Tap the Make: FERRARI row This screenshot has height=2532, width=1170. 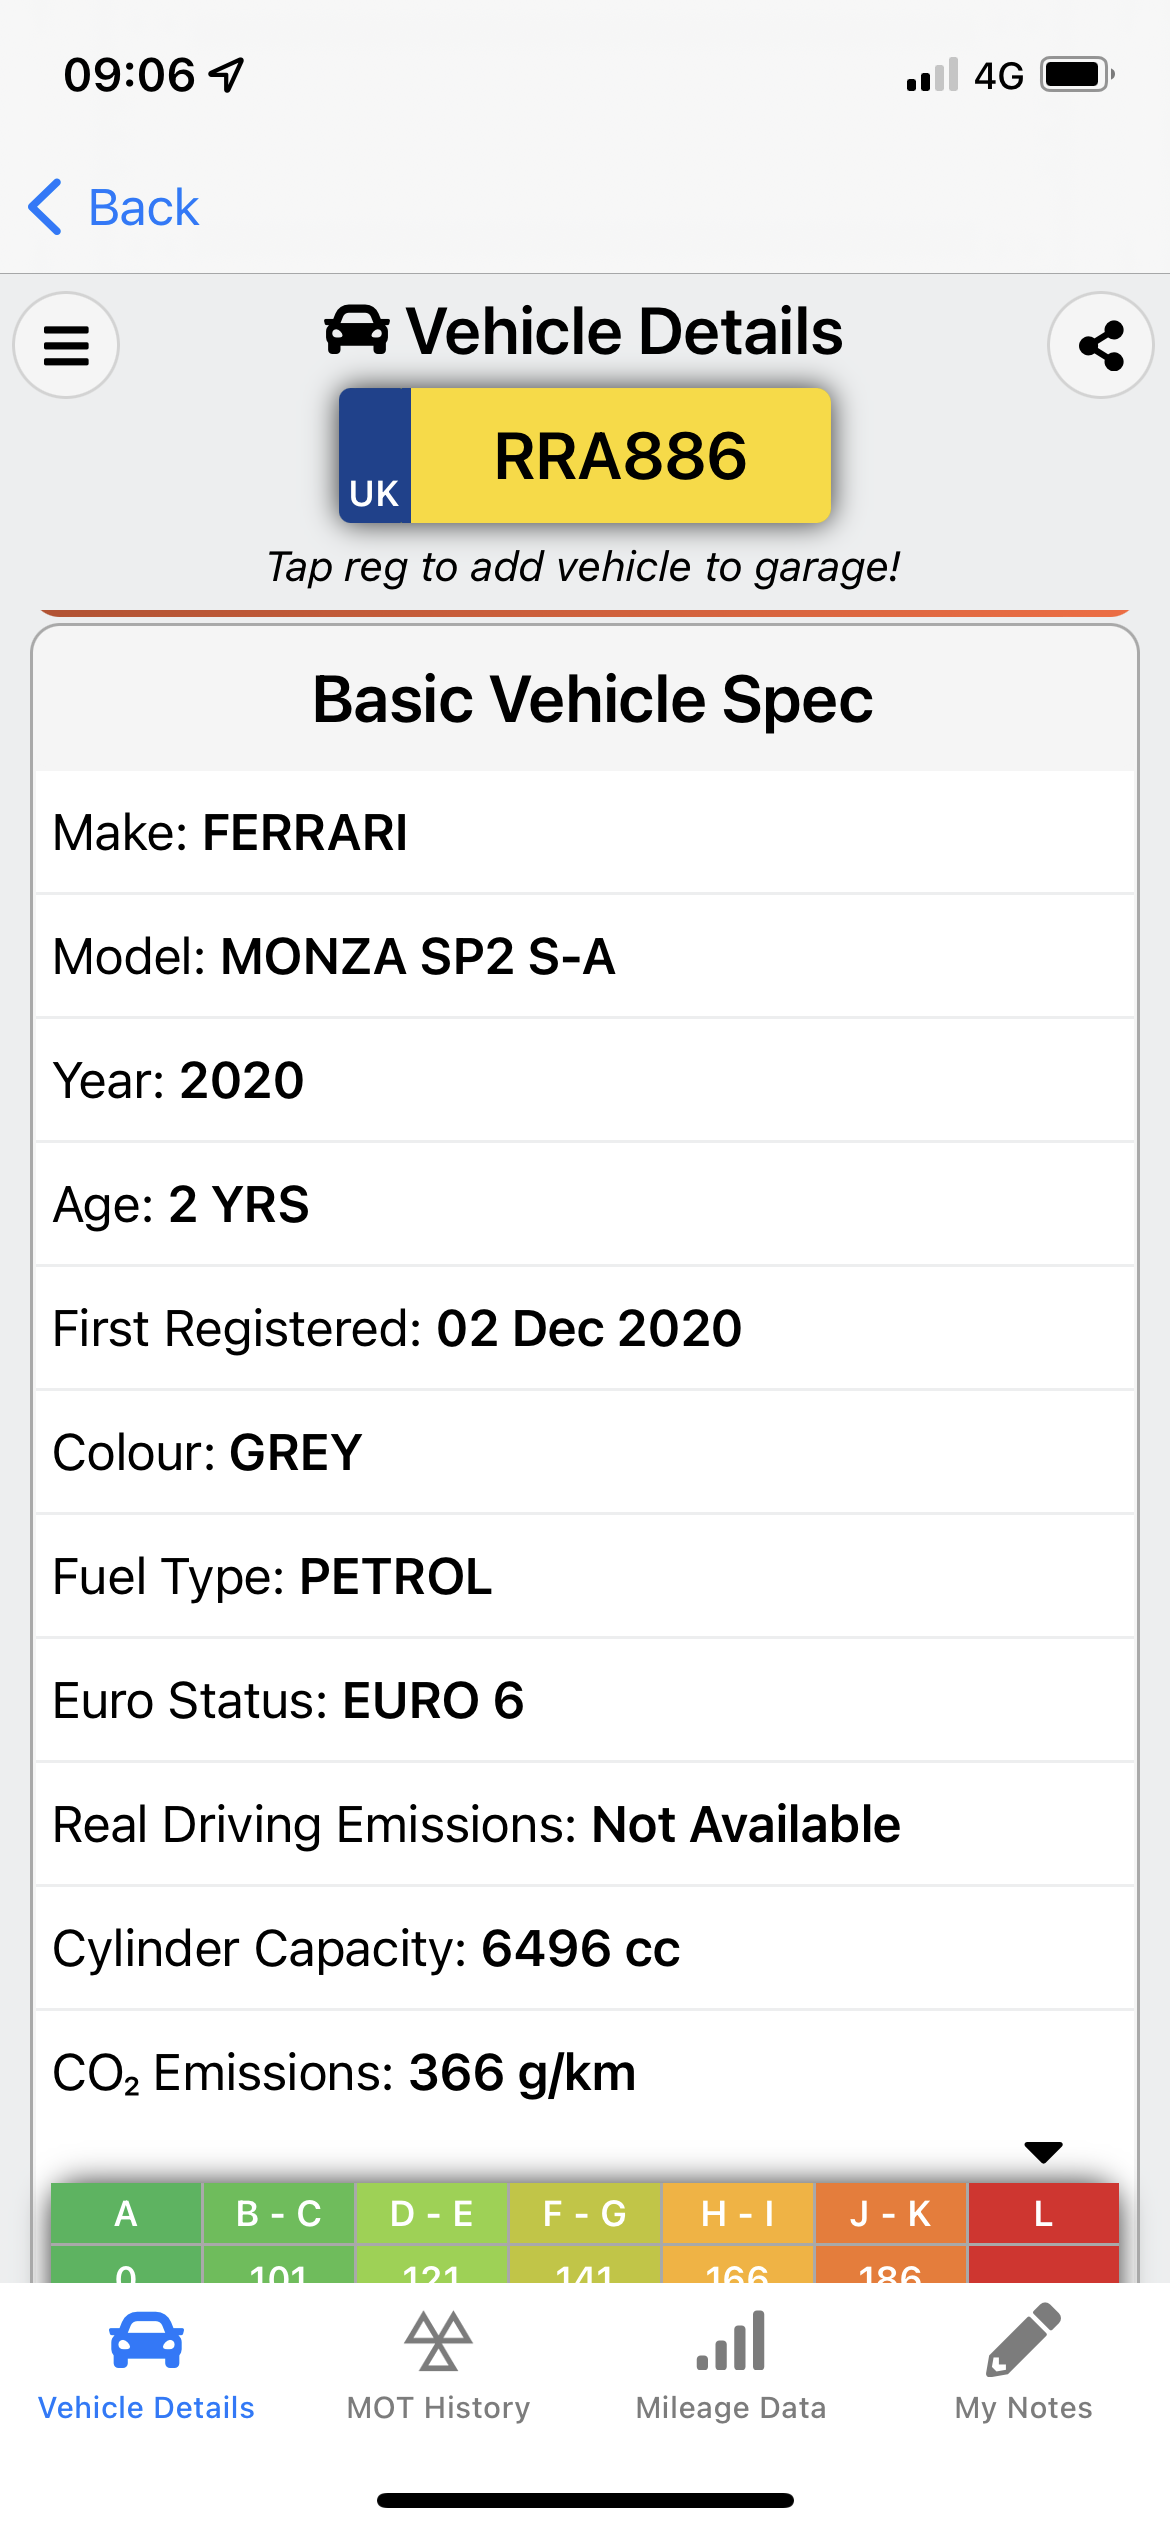(x=585, y=832)
